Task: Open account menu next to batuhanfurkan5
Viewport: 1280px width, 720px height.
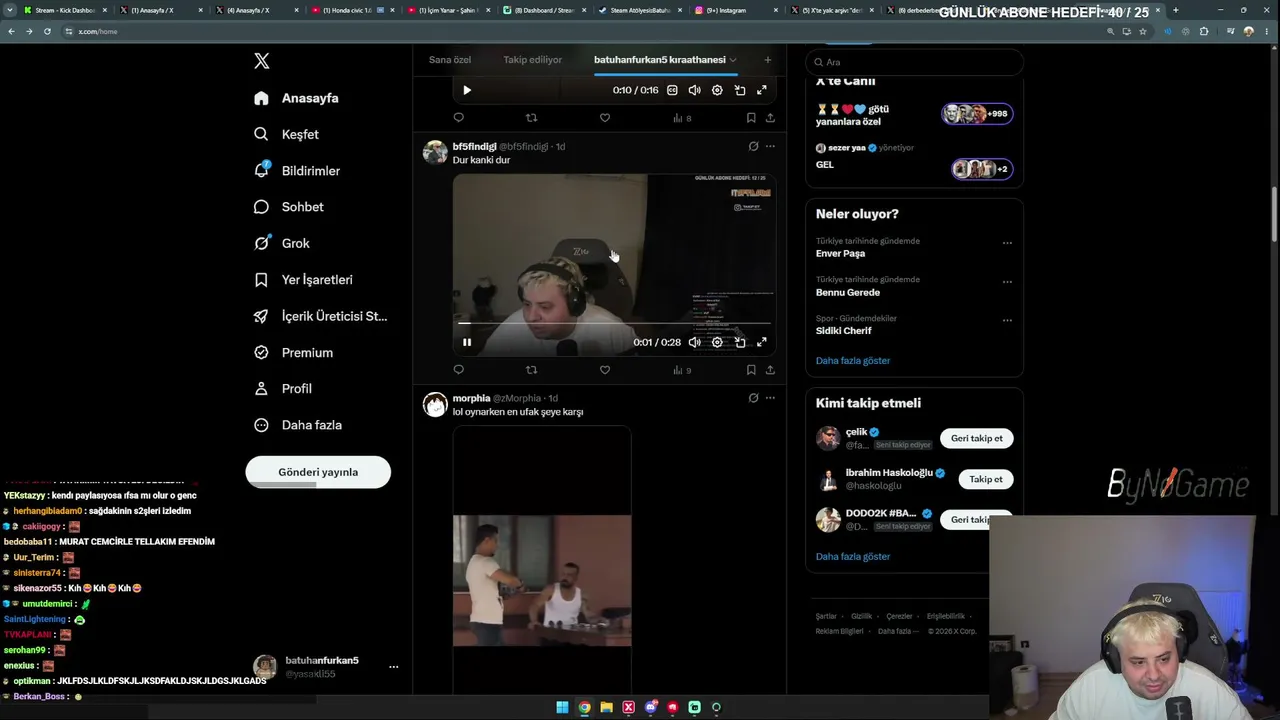Action: (x=393, y=667)
